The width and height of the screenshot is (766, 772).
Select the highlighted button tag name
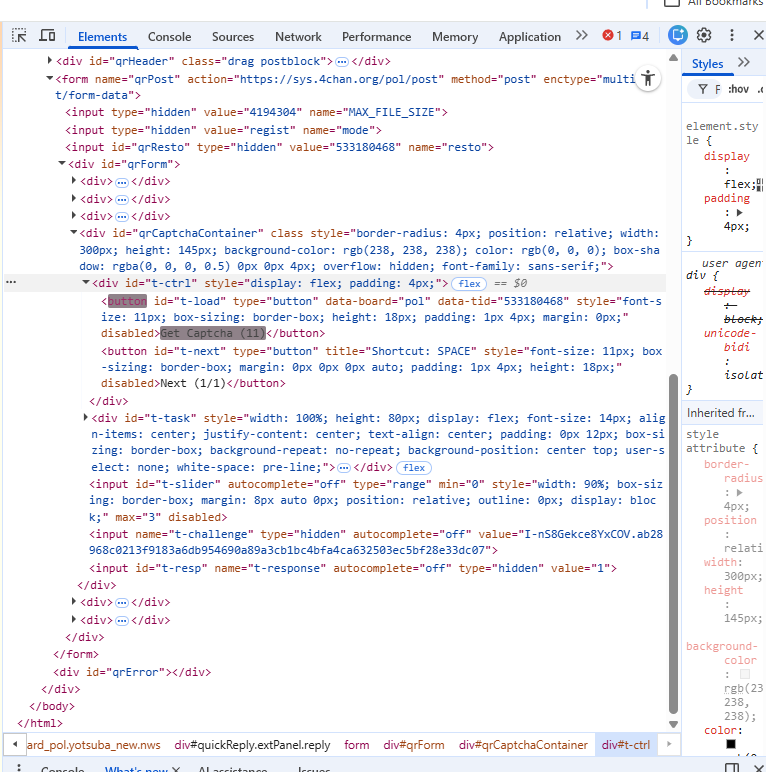[x=127, y=301]
